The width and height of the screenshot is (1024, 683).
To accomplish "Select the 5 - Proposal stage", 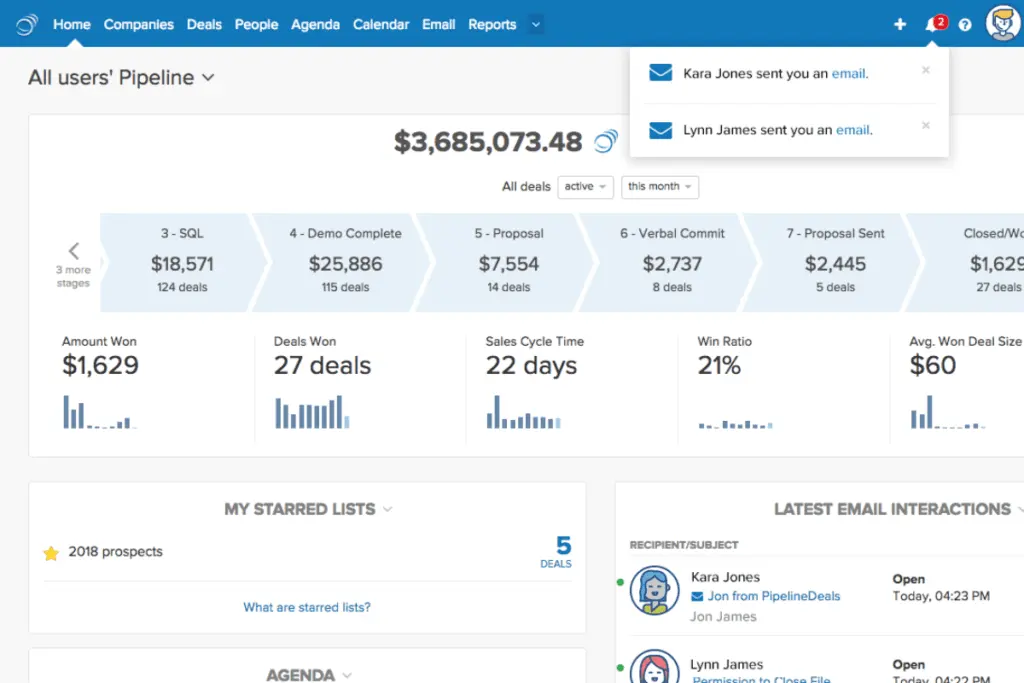I will pyautogui.click(x=509, y=262).
